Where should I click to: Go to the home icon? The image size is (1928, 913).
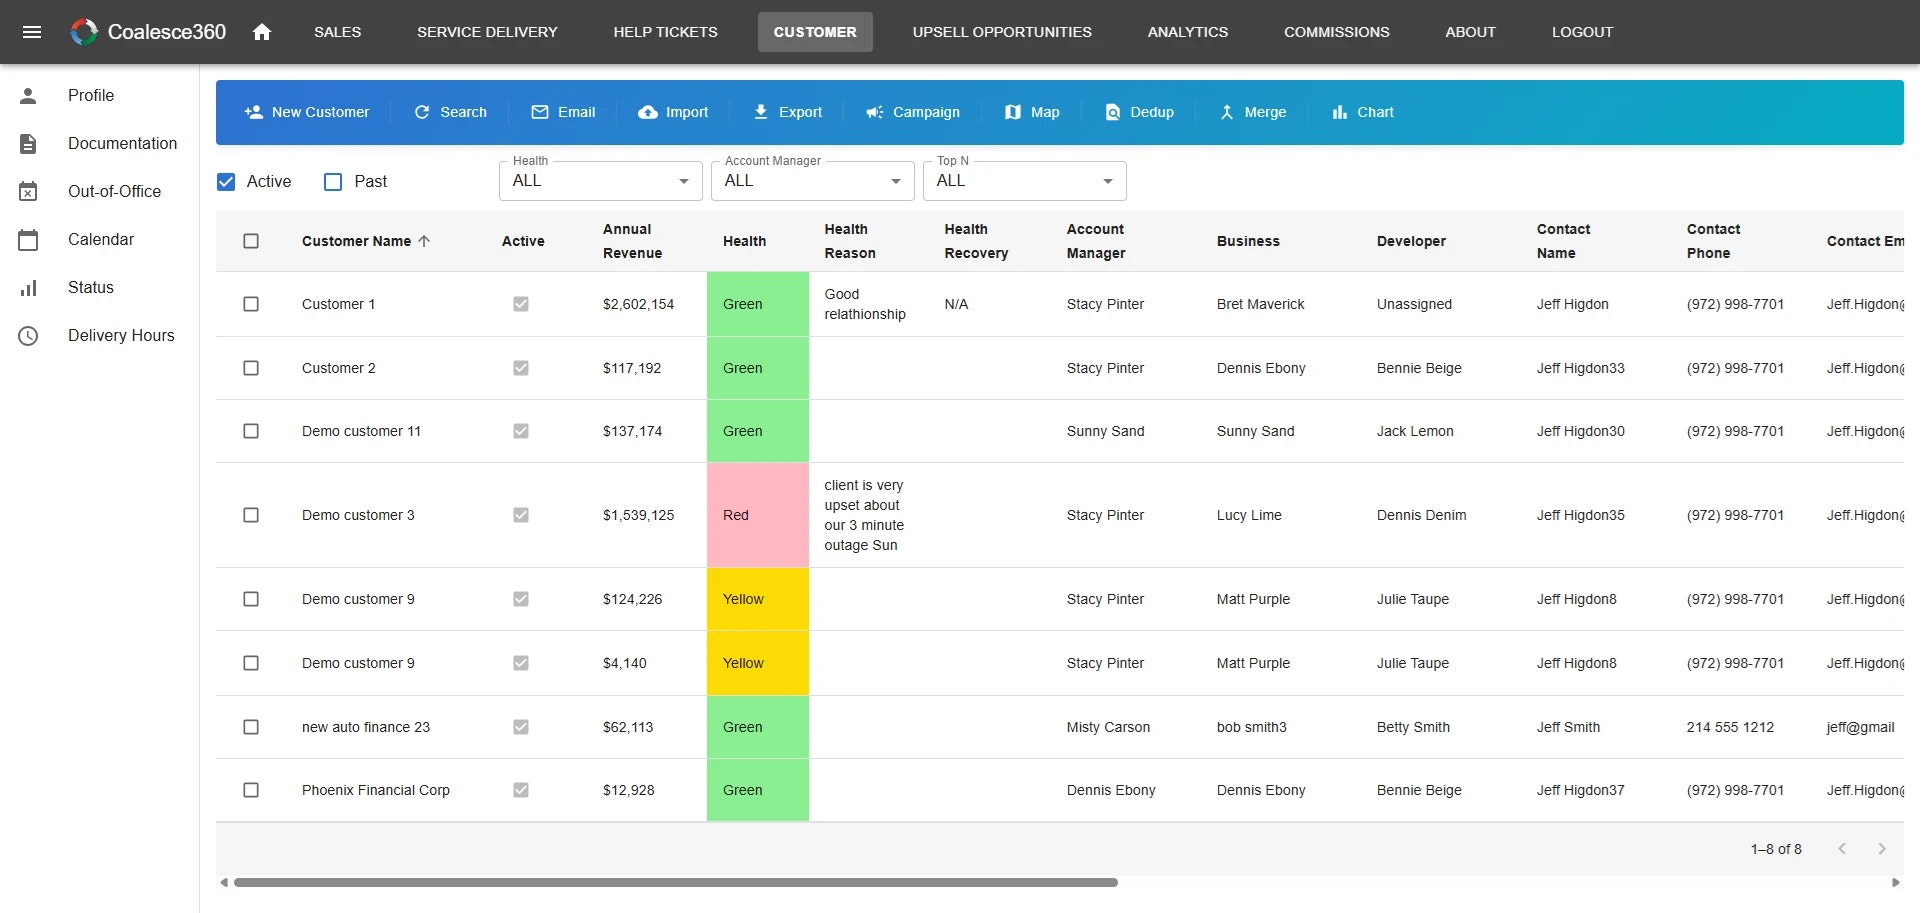tap(262, 32)
